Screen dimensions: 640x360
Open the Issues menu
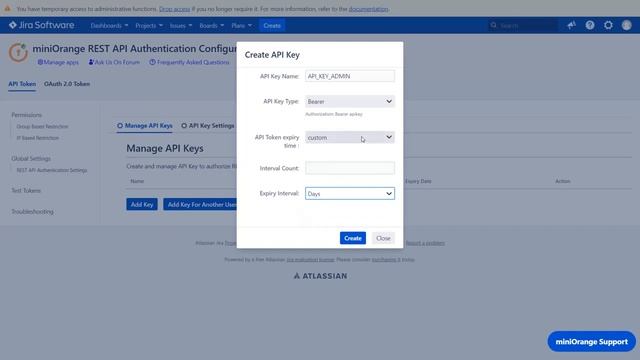(180, 26)
